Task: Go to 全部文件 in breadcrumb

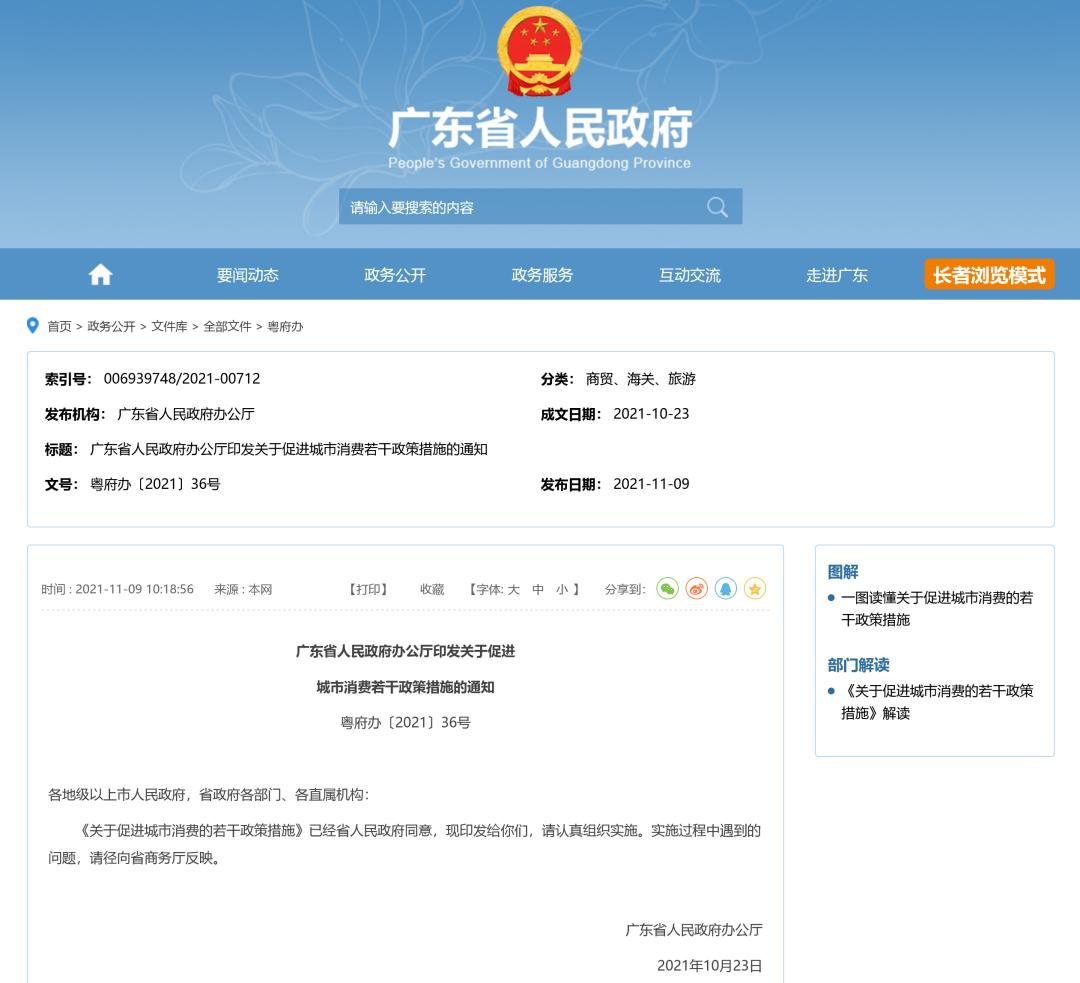Action: [227, 327]
